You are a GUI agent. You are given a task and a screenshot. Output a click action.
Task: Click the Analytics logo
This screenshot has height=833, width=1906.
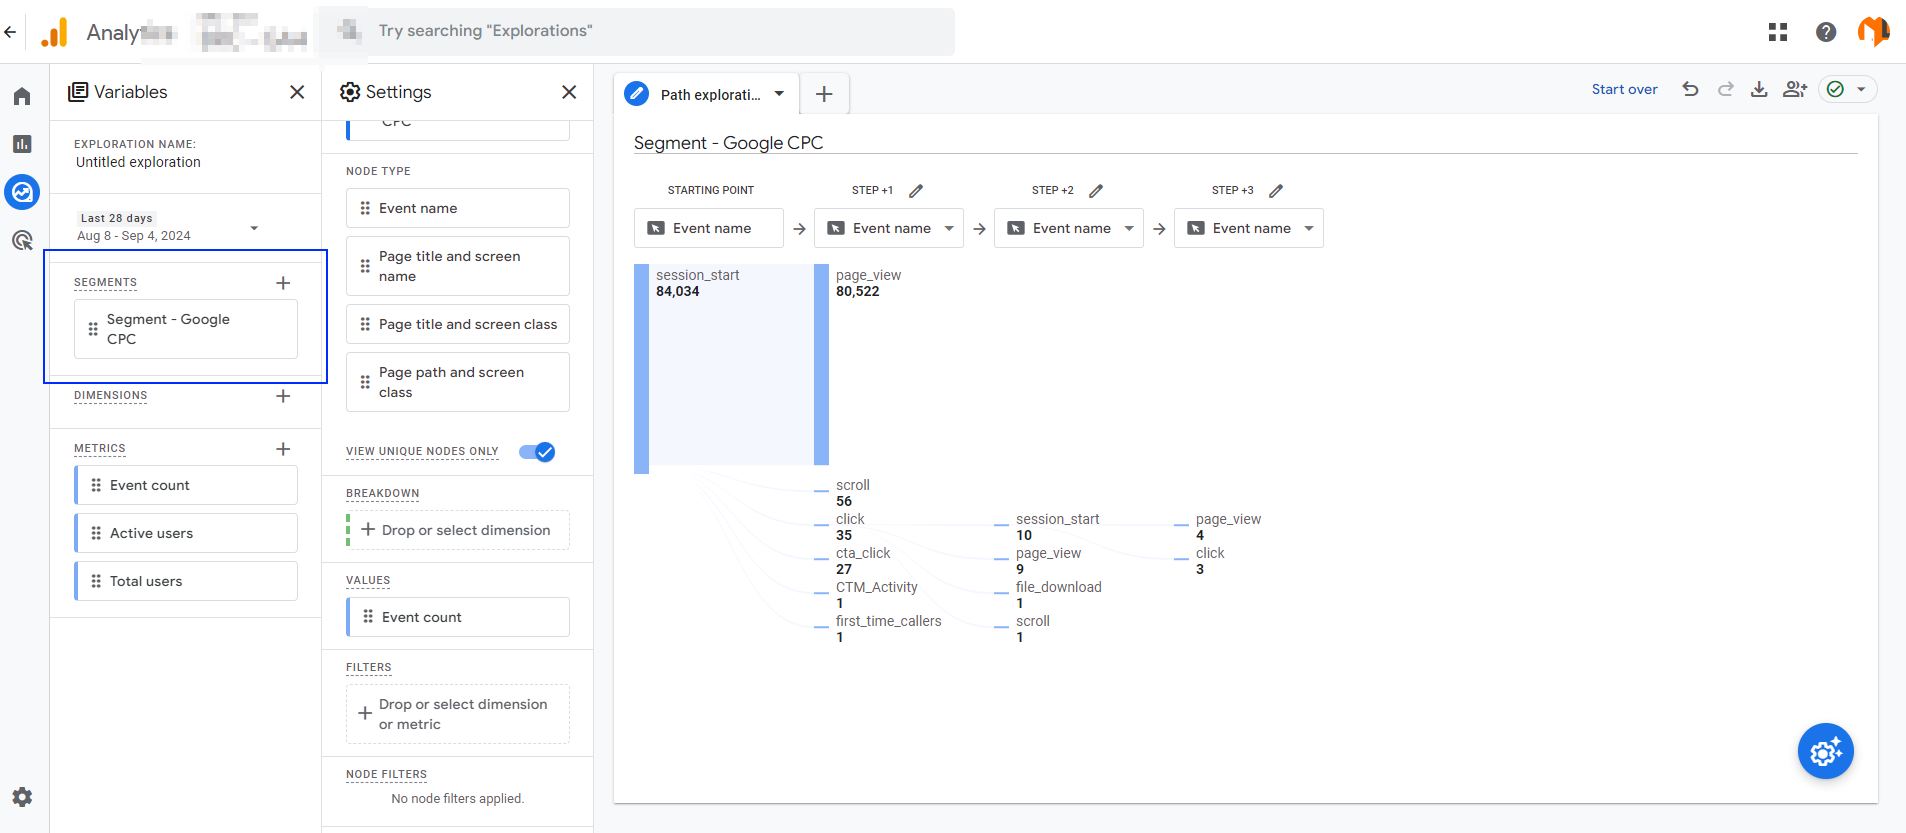pyautogui.click(x=55, y=32)
